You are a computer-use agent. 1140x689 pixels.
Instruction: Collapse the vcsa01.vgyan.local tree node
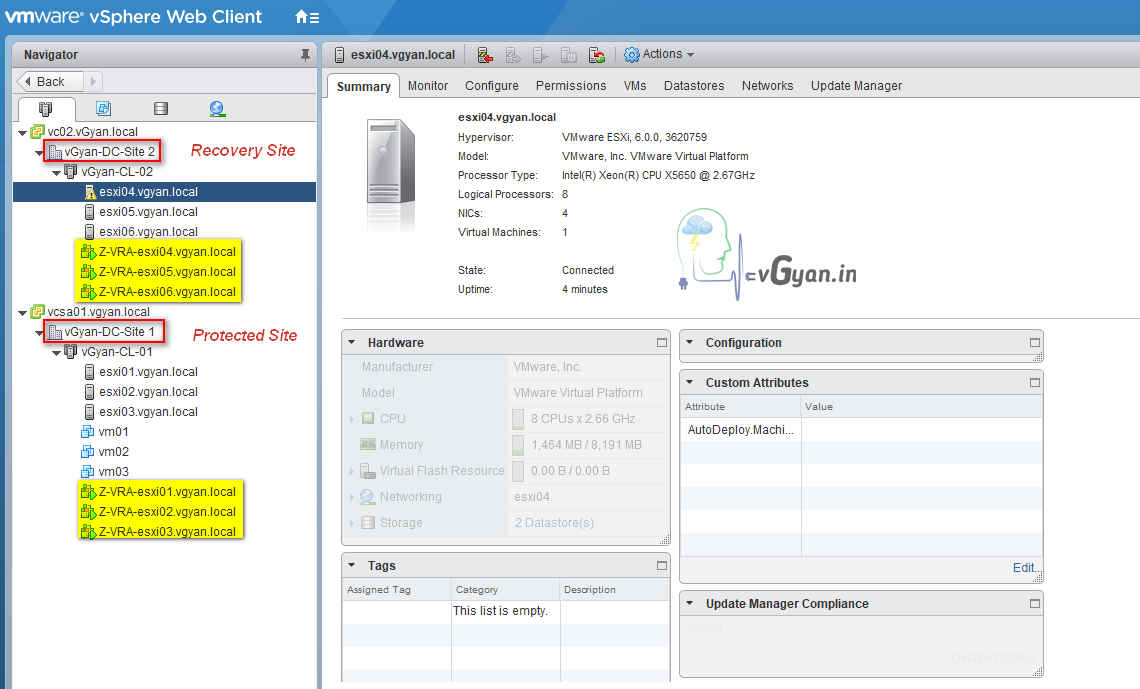click(23, 313)
